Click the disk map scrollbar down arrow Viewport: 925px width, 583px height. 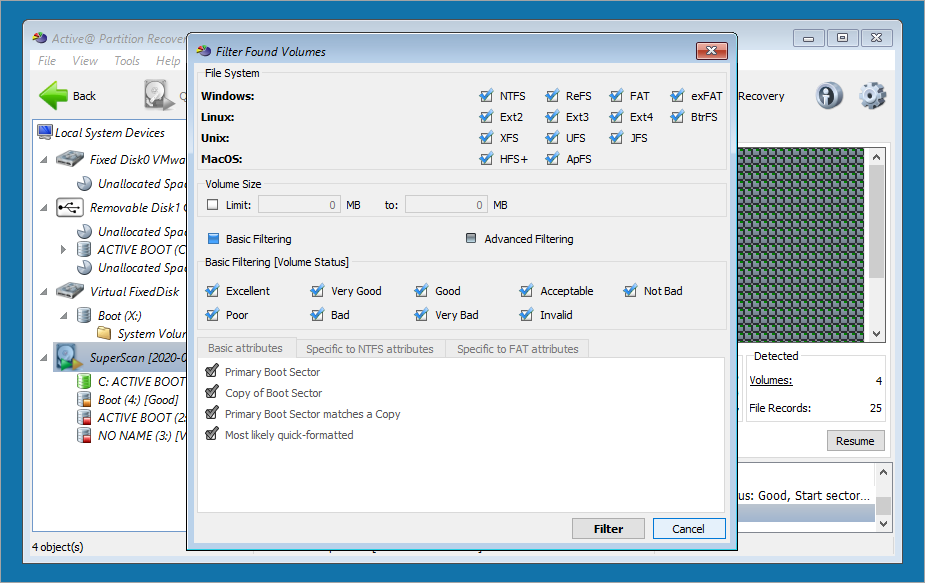(876, 333)
